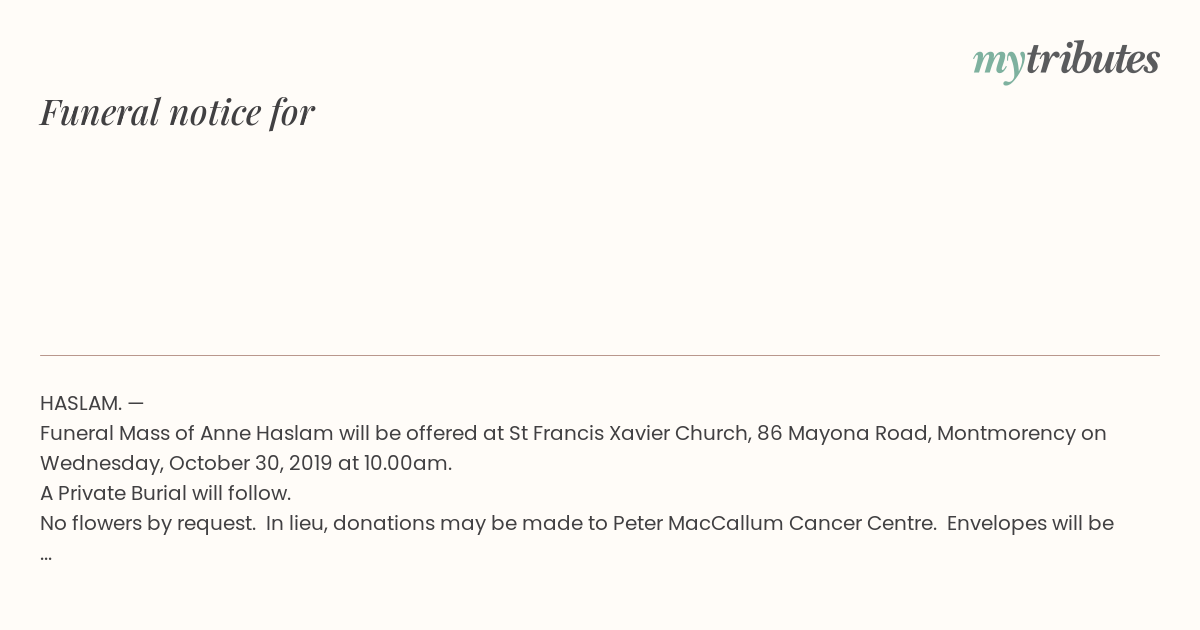The width and height of the screenshot is (1200, 630).
Task: Click the "In lieu" words
Action: [x=295, y=523]
